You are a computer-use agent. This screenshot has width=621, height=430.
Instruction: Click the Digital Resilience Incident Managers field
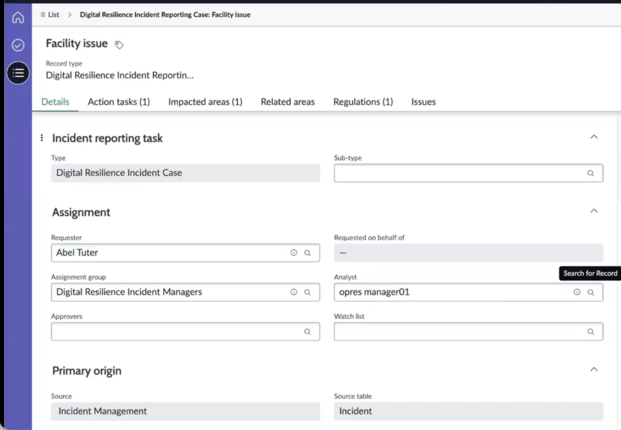[x=185, y=292]
